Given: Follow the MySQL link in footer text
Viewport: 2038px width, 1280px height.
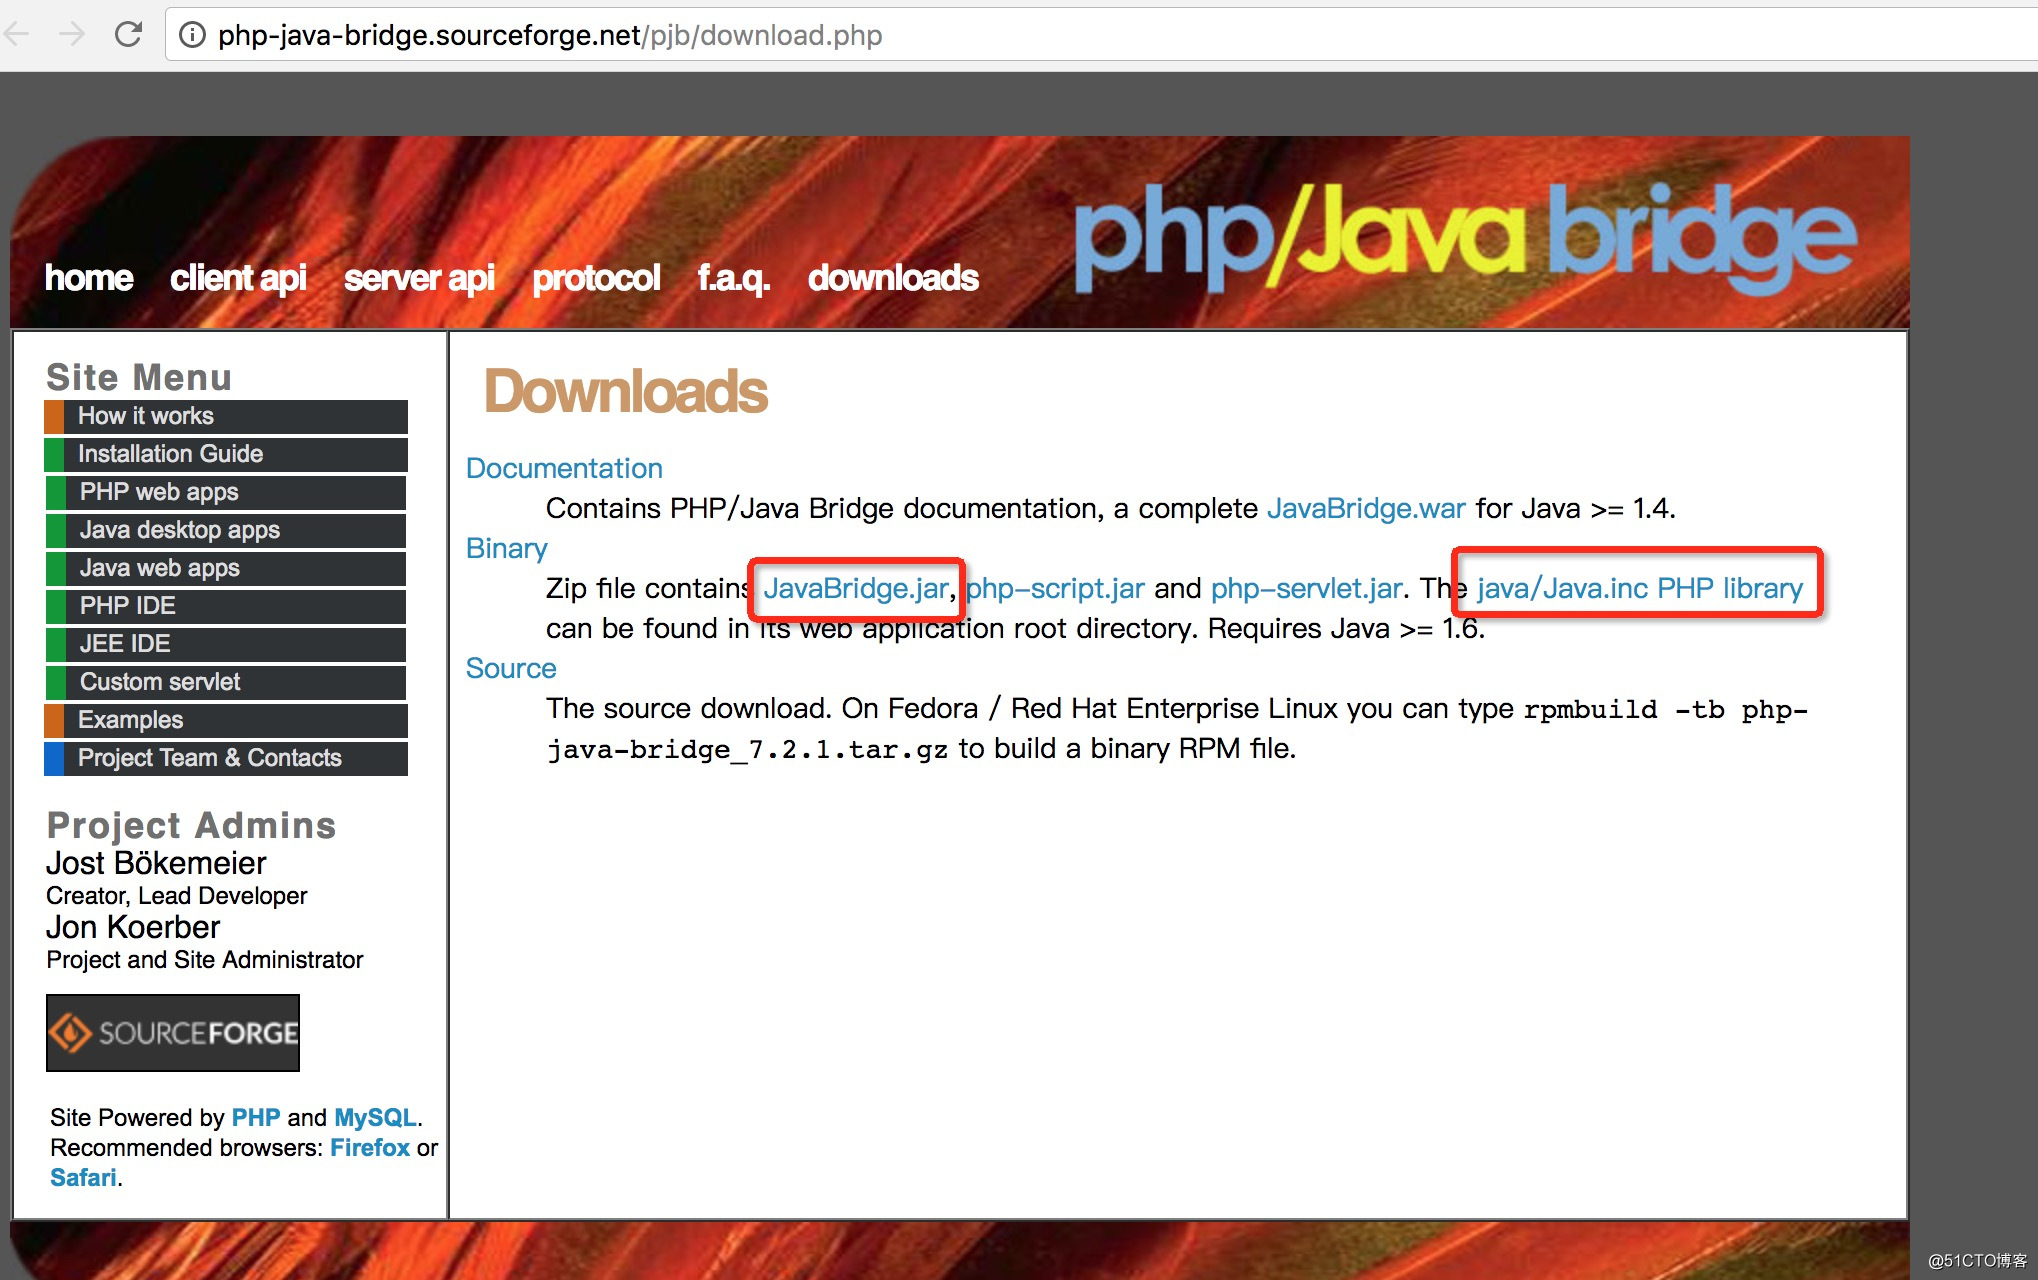Looking at the screenshot, I should tap(375, 1117).
